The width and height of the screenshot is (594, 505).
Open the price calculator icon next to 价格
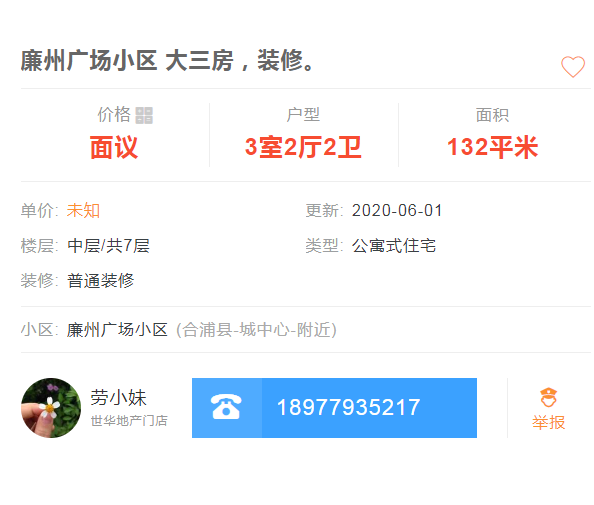(x=144, y=115)
